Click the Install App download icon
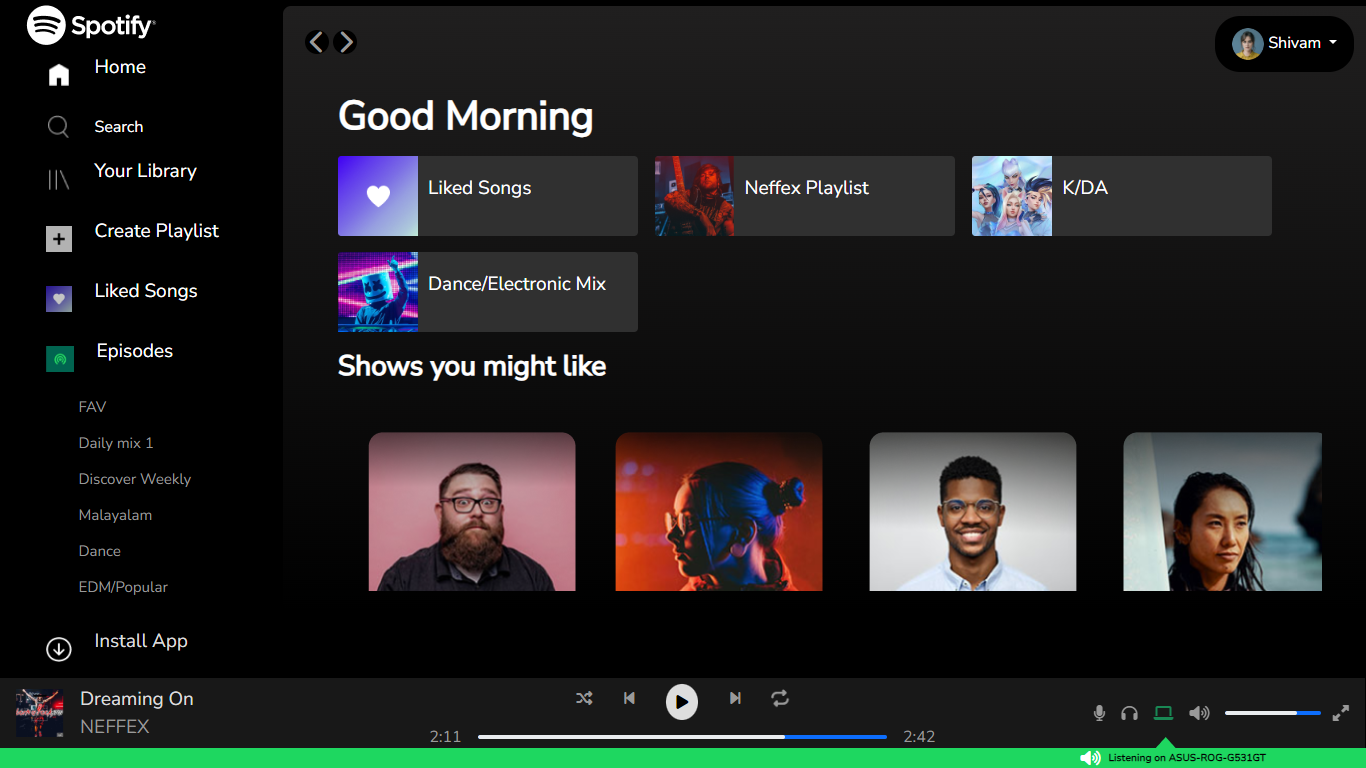The image size is (1366, 768). [59, 649]
